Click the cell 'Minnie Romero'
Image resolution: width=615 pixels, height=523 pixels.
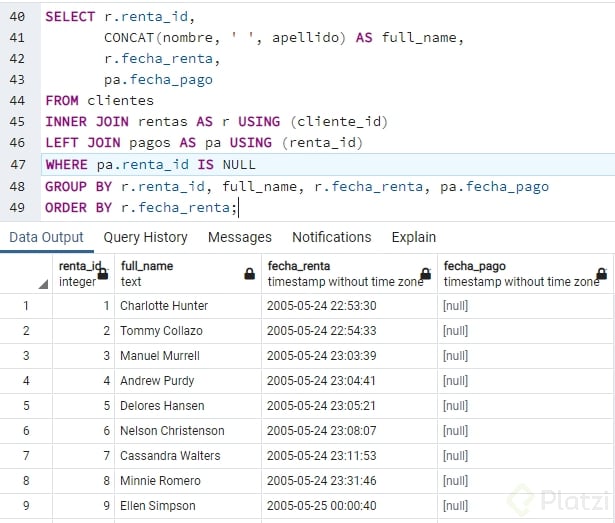(x=188, y=481)
